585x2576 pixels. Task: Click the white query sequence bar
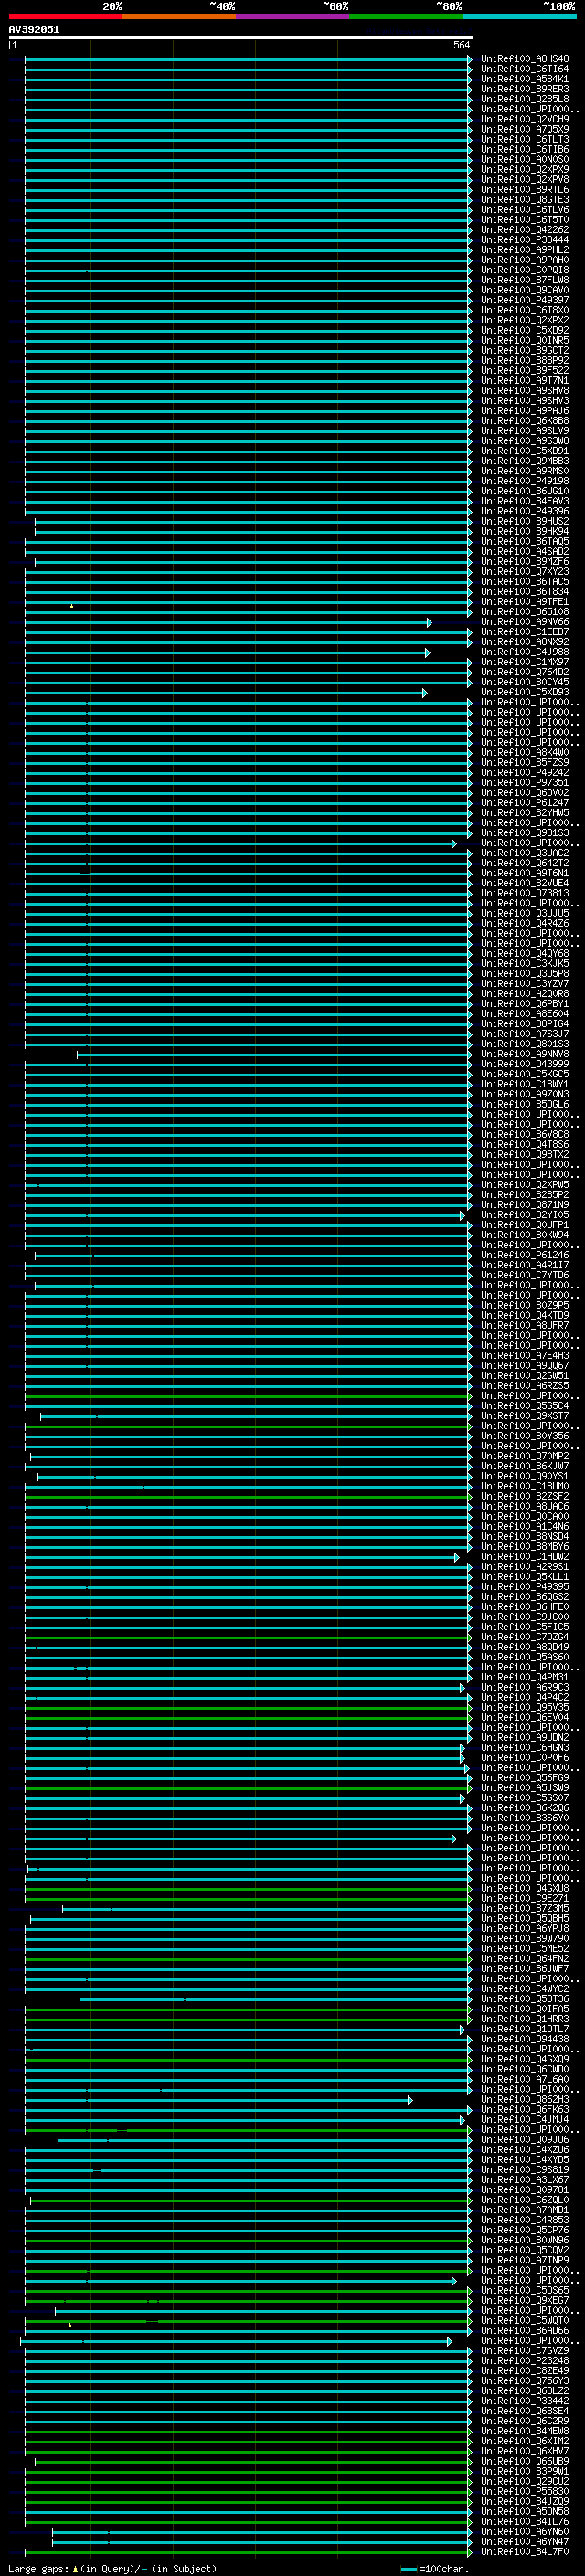coord(241,37)
